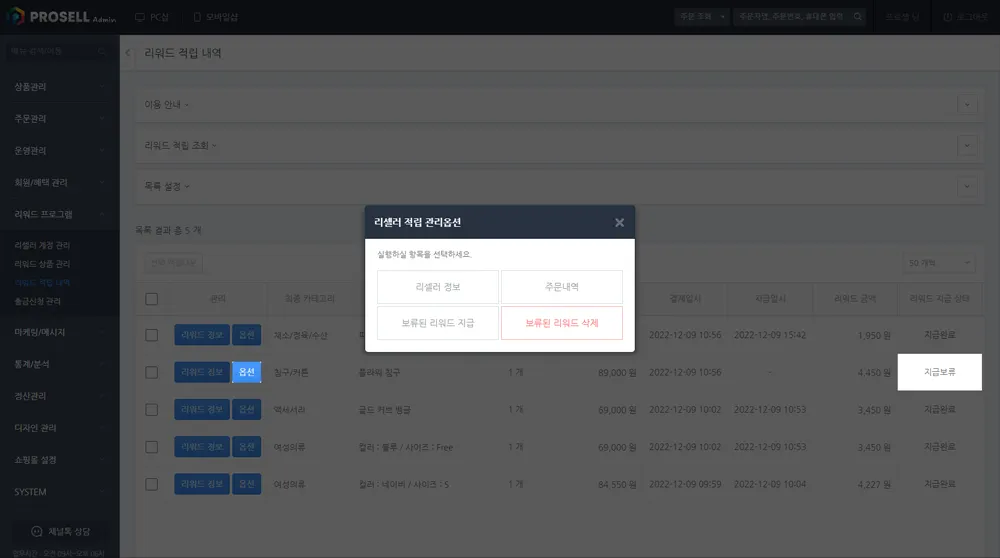Click 리워드 정보 in 침구/커튼 row
Viewport: 1000px width, 558px height.
point(202,372)
